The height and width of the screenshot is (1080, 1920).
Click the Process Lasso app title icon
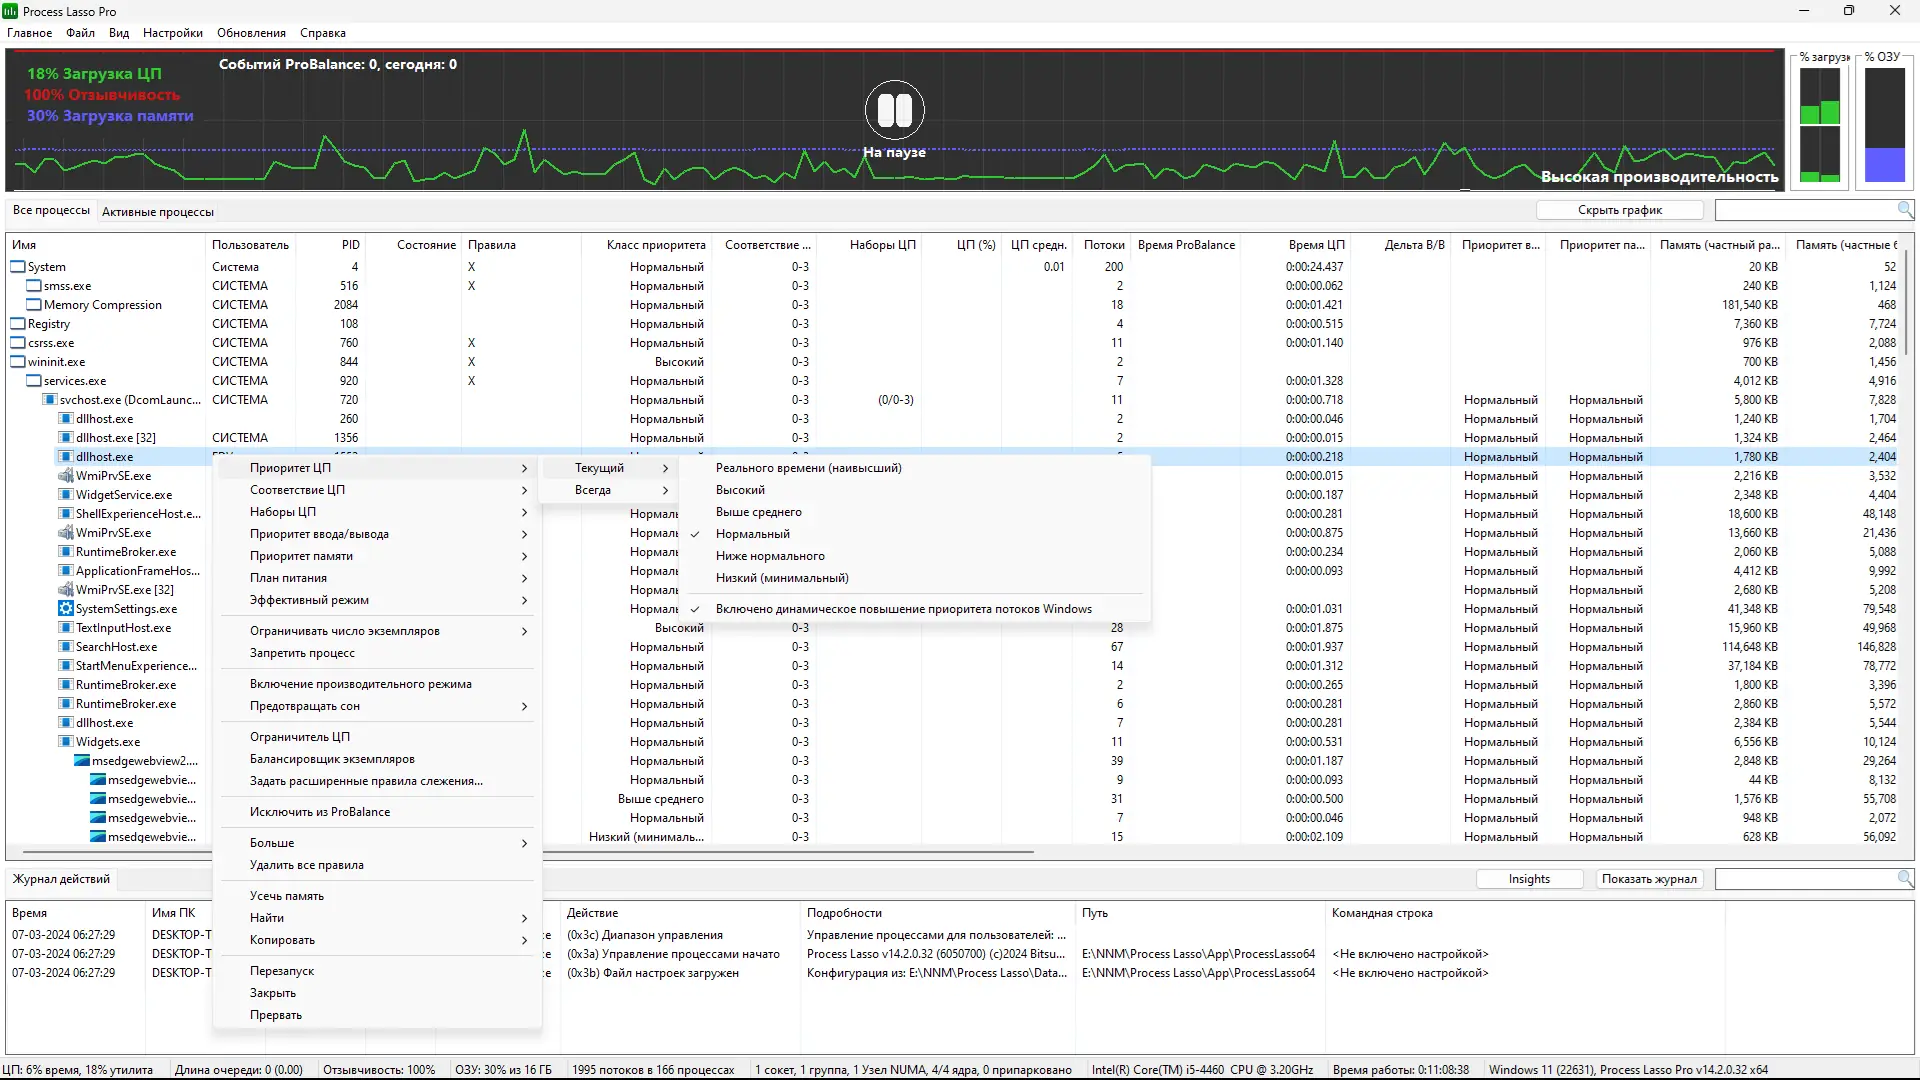coord(10,11)
